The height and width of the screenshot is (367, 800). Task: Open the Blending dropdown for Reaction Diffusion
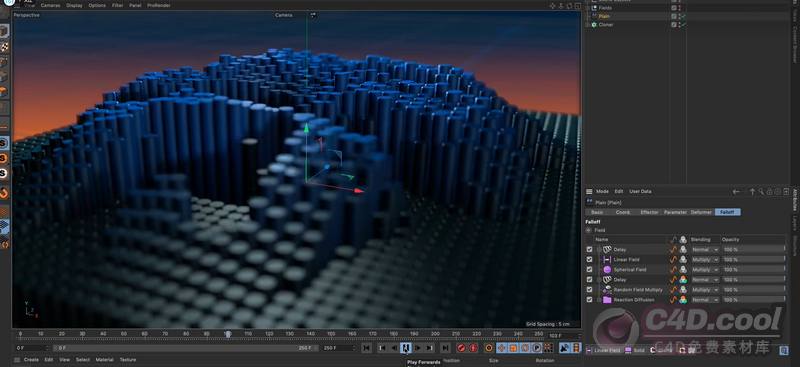[x=705, y=300]
